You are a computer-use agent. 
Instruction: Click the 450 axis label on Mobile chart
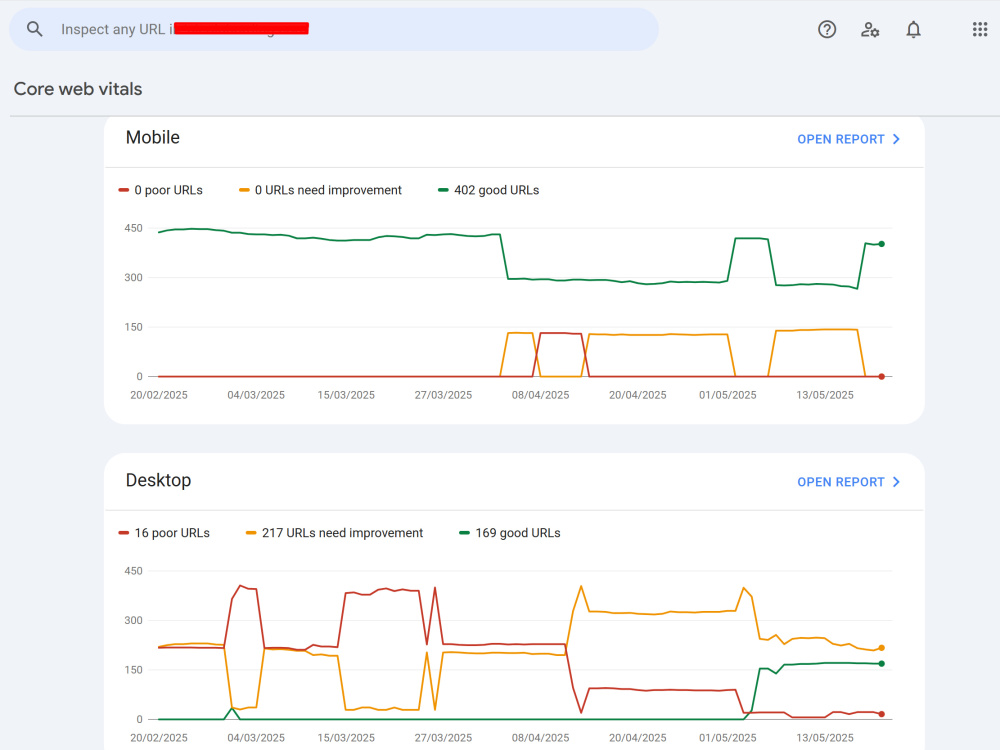[x=133, y=228]
